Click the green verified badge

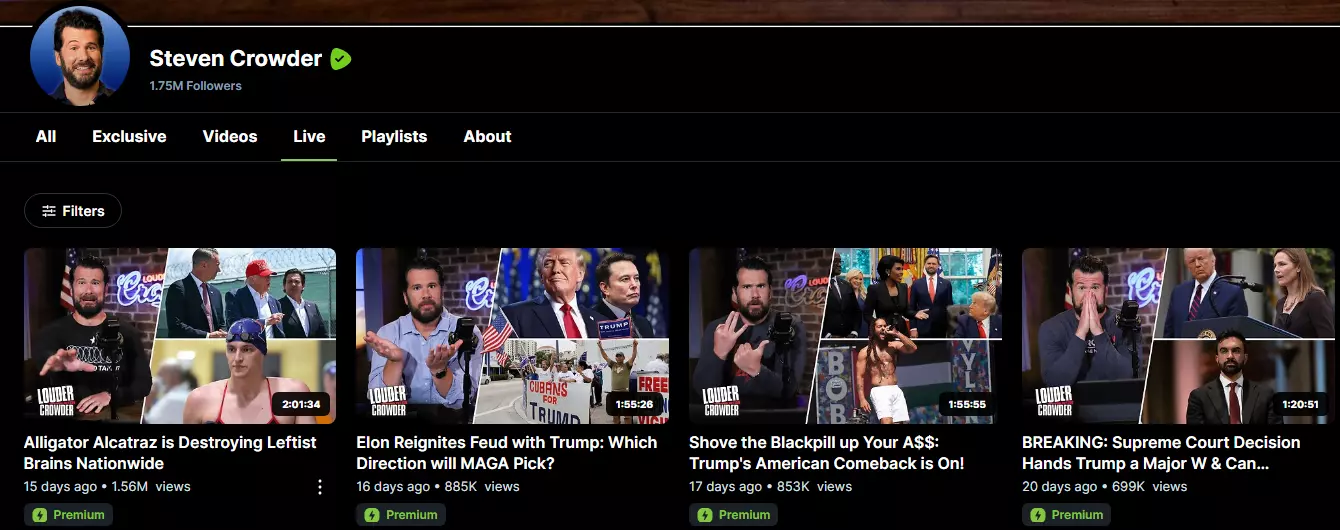tap(341, 59)
